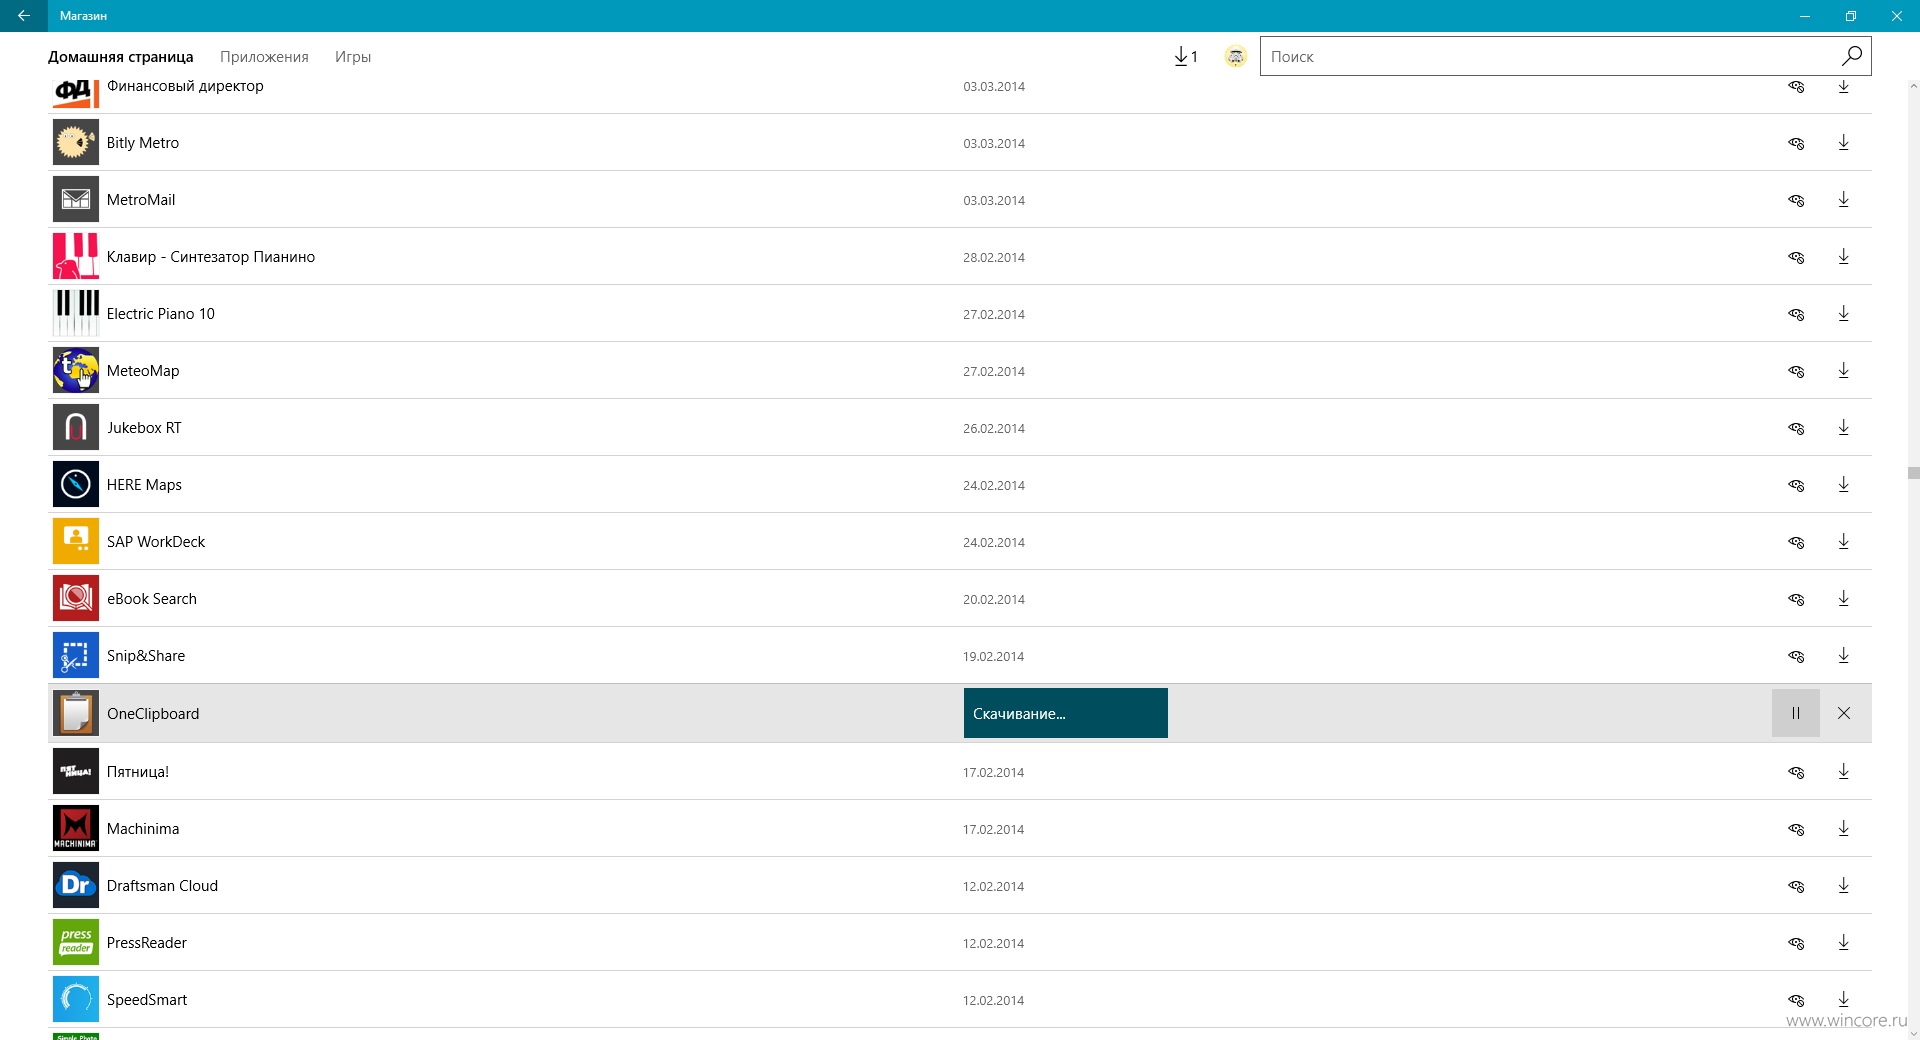Download SpeedSmart app
Image resolution: width=1920 pixels, height=1040 pixels.
(1843, 1000)
